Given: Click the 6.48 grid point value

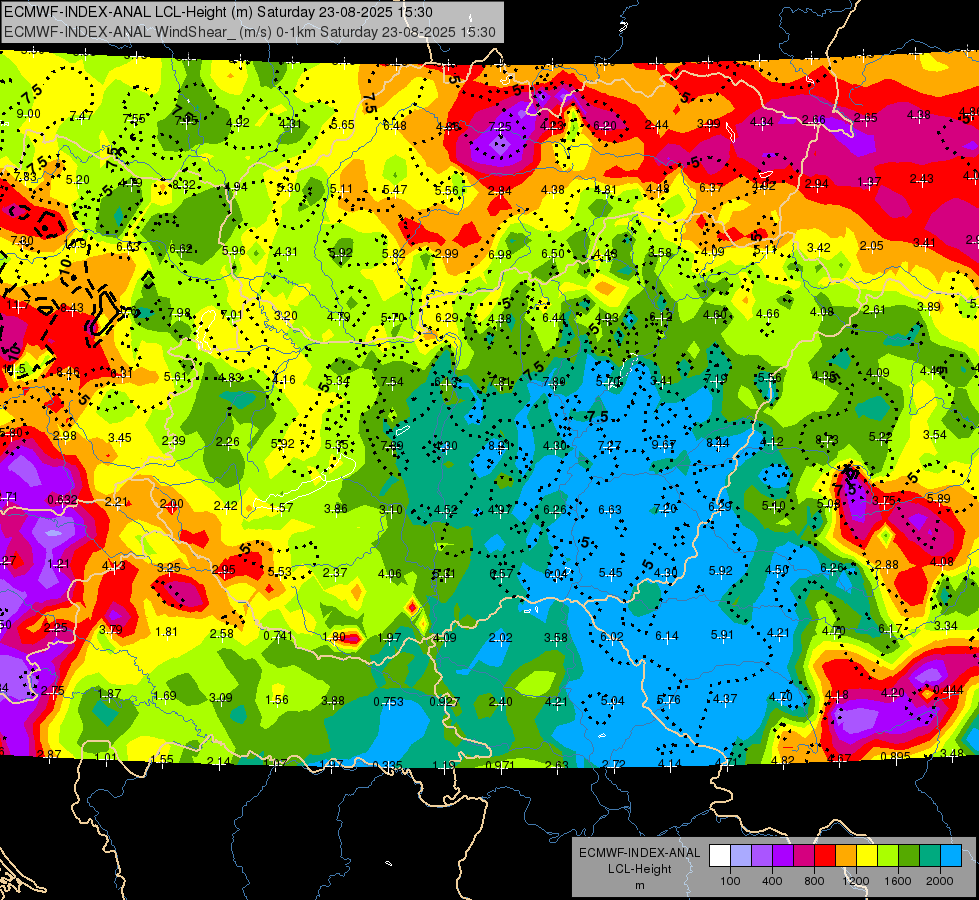Looking at the screenshot, I should click(x=395, y=126).
